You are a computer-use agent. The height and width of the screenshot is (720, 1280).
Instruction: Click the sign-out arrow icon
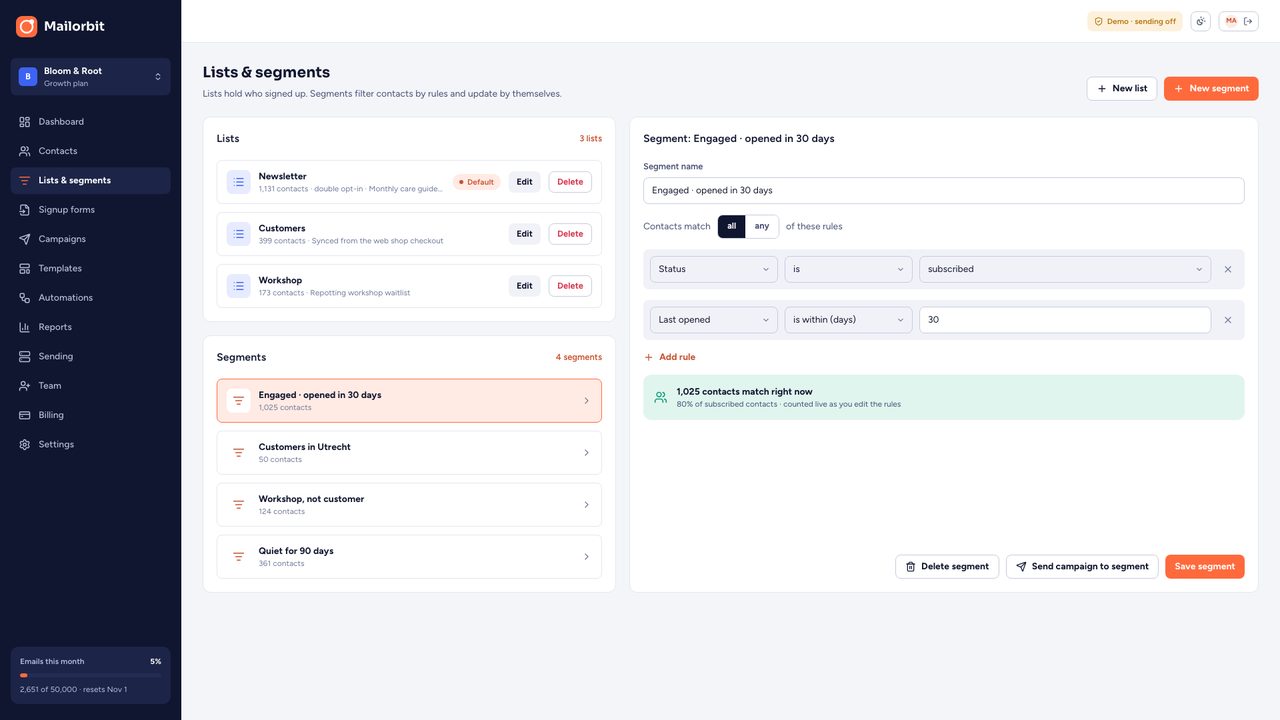[1248, 21]
